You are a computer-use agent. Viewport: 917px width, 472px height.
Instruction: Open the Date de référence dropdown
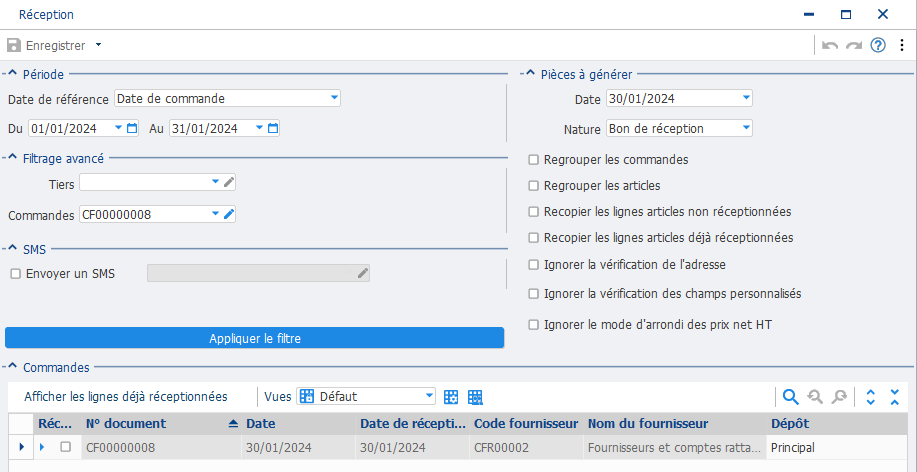pyautogui.click(x=334, y=98)
